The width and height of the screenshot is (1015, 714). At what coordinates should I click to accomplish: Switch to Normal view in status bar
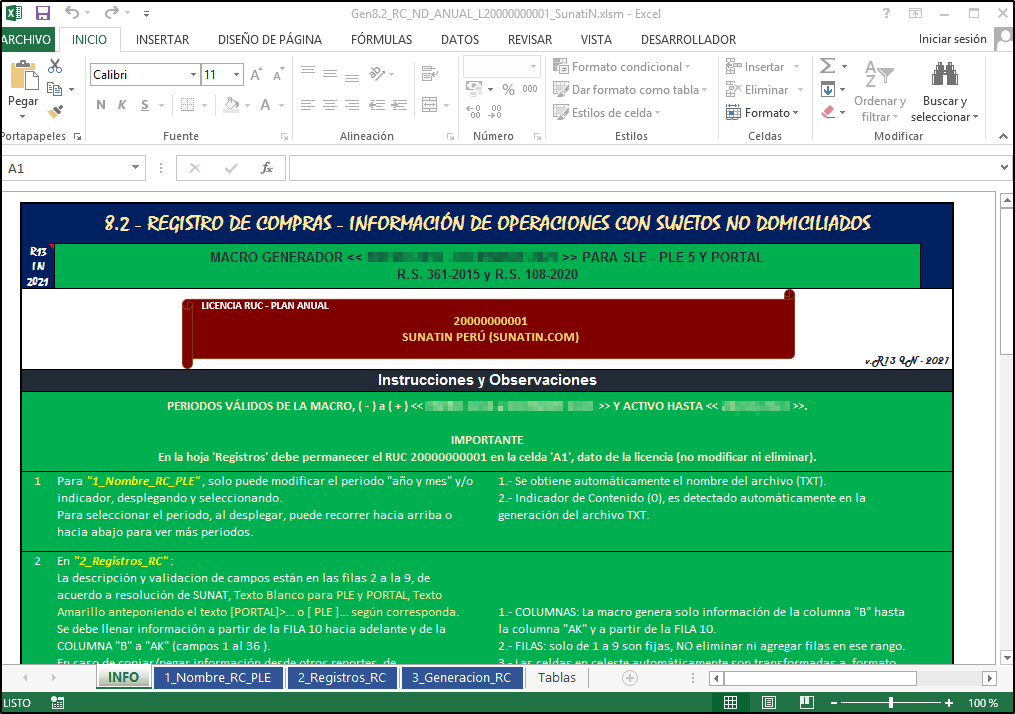(731, 703)
